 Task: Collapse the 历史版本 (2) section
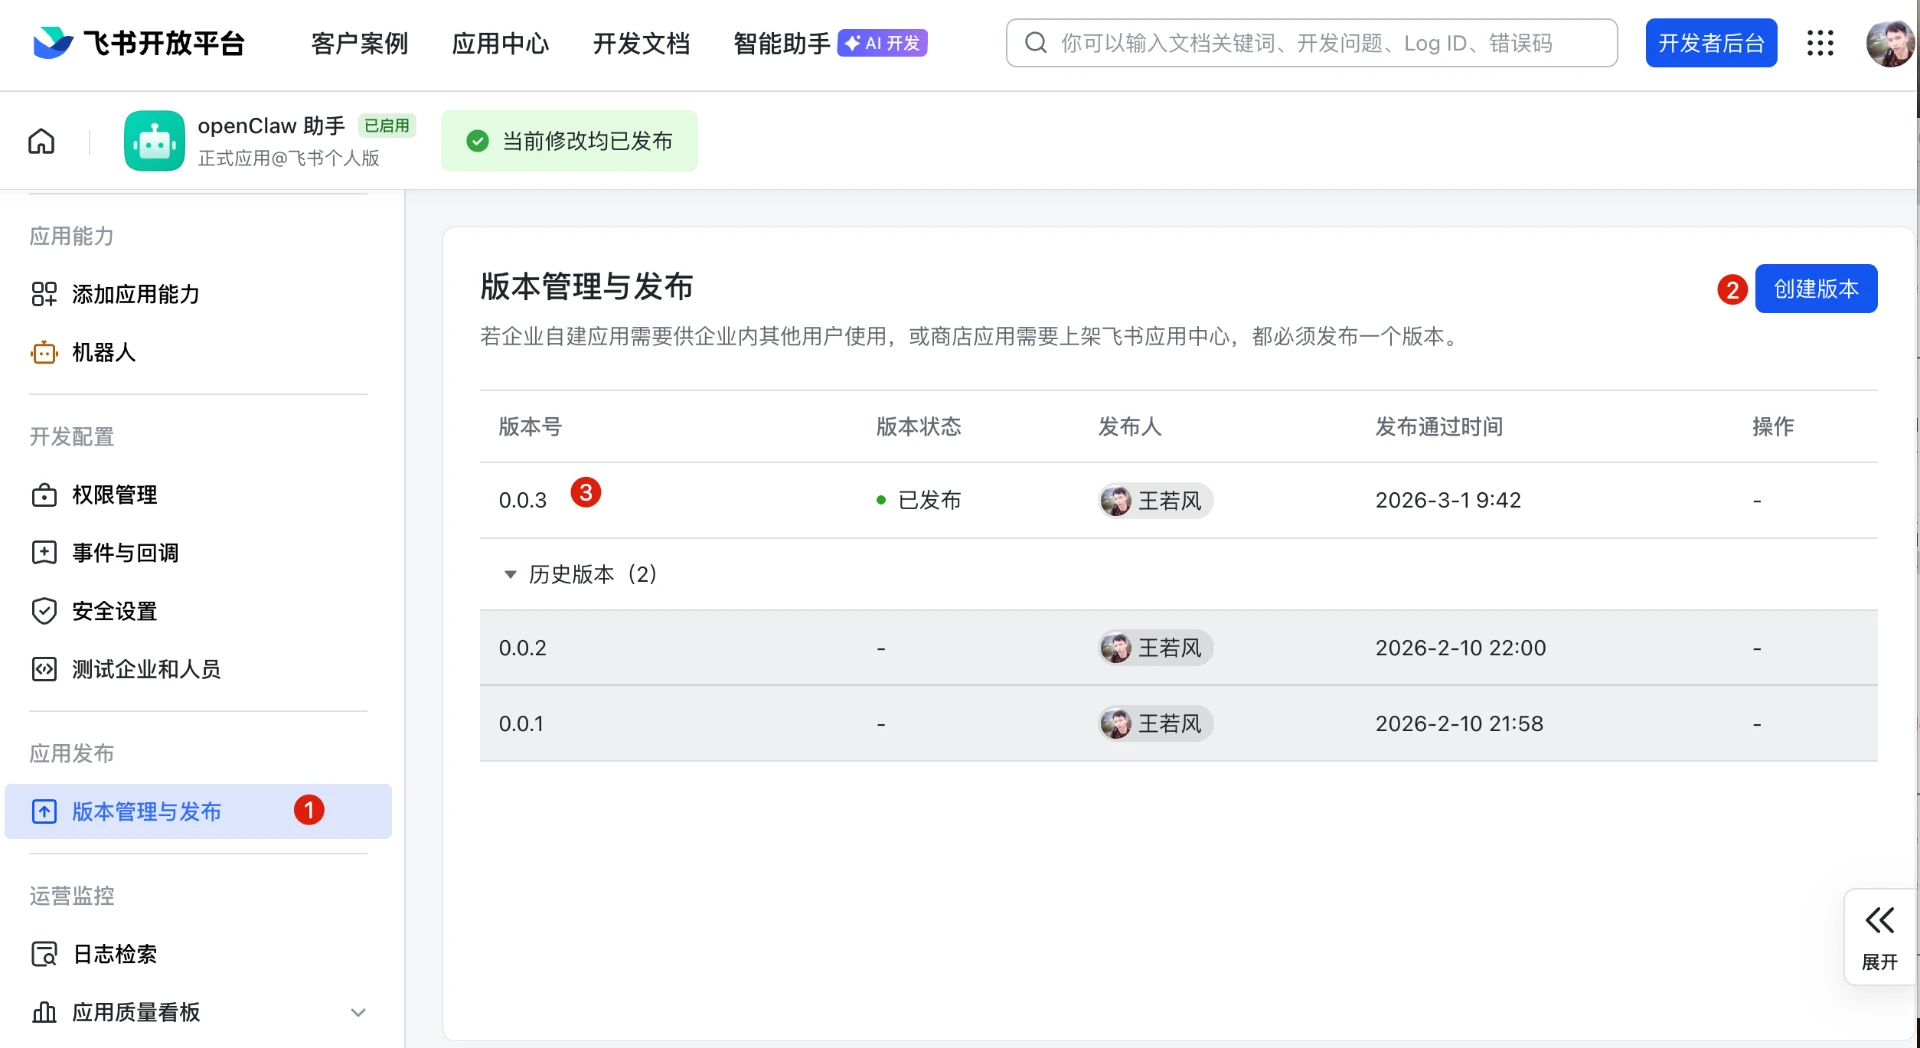pyautogui.click(x=510, y=574)
